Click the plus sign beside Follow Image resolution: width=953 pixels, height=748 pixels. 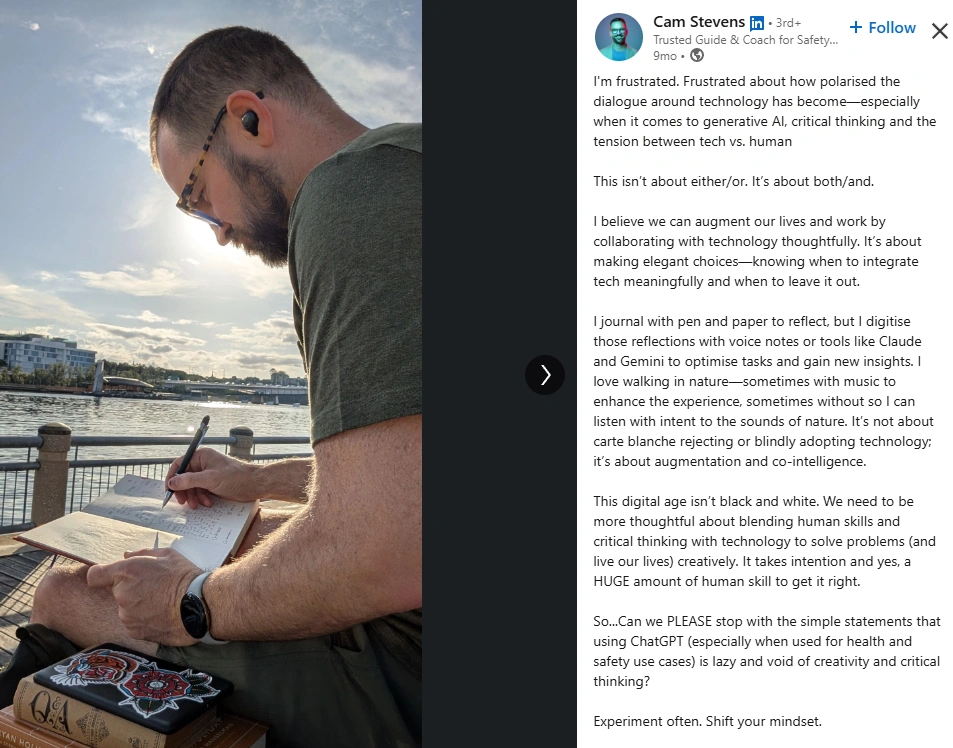[856, 27]
